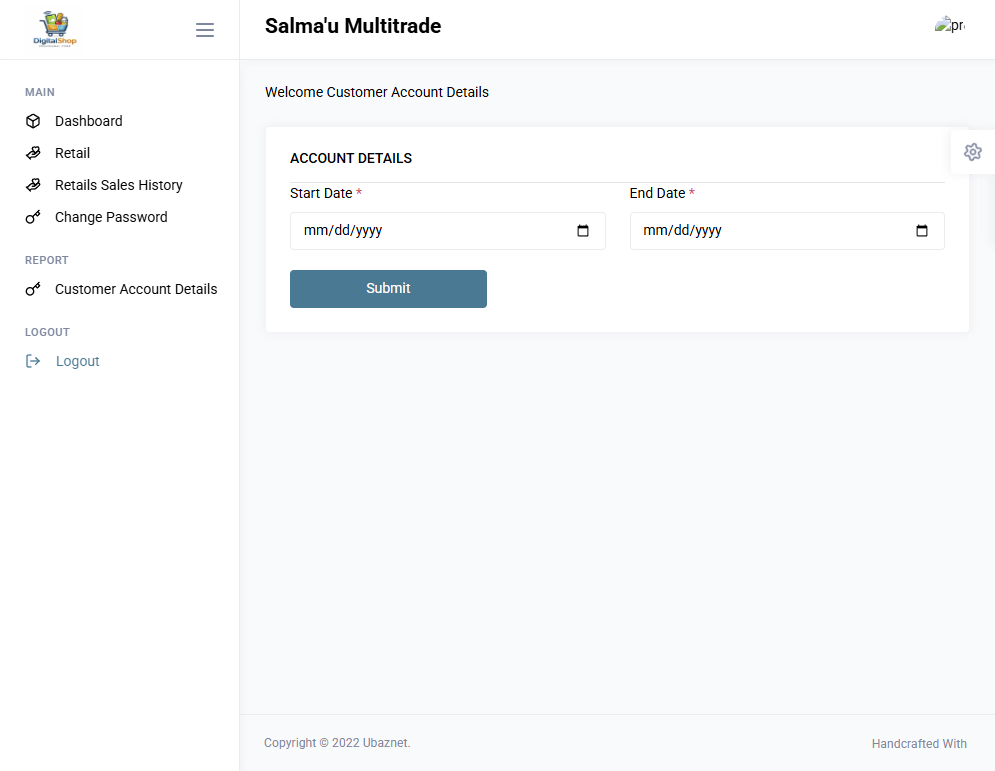Click the Welcome Customer Account Details heading
This screenshot has height=771, width=995.
[x=377, y=92]
